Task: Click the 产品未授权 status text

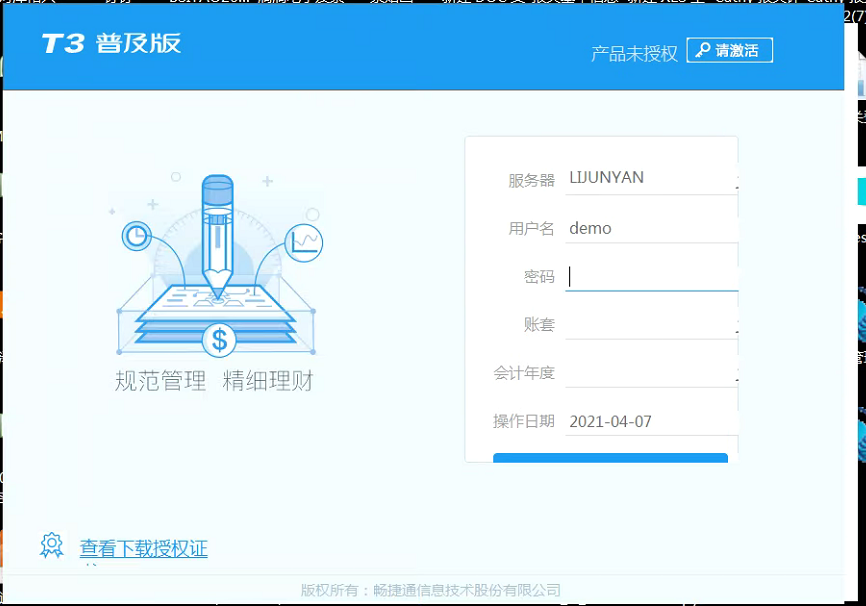Action: [x=634, y=54]
